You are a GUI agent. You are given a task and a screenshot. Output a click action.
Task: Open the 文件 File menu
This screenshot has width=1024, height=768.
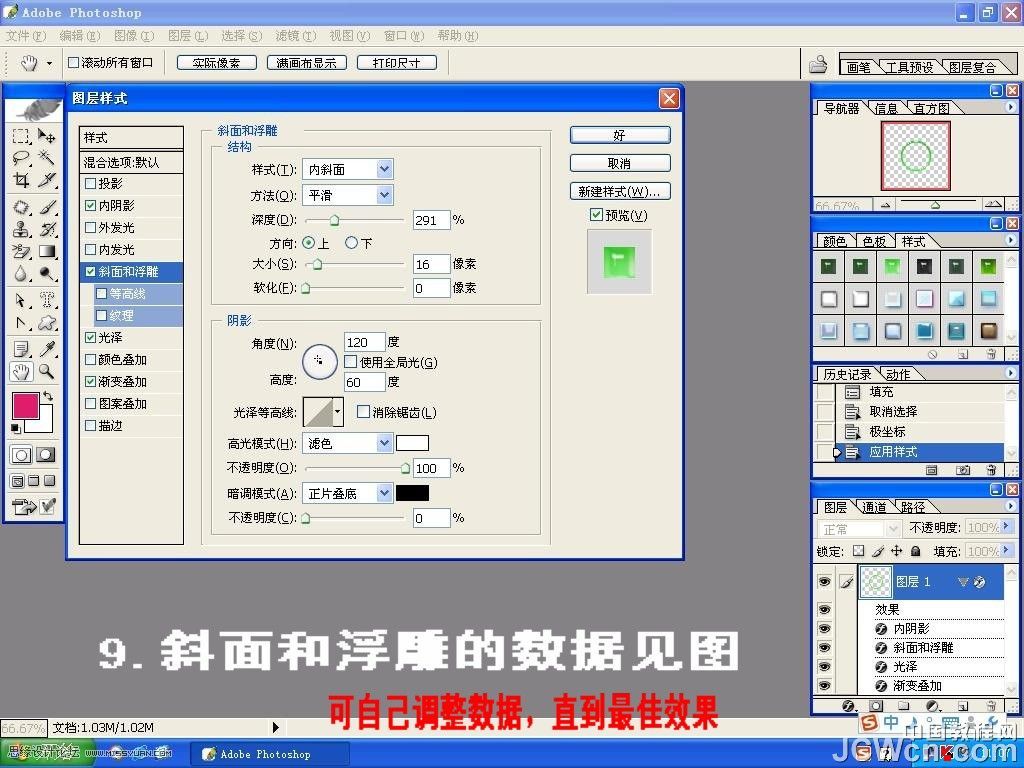coord(25,35)
